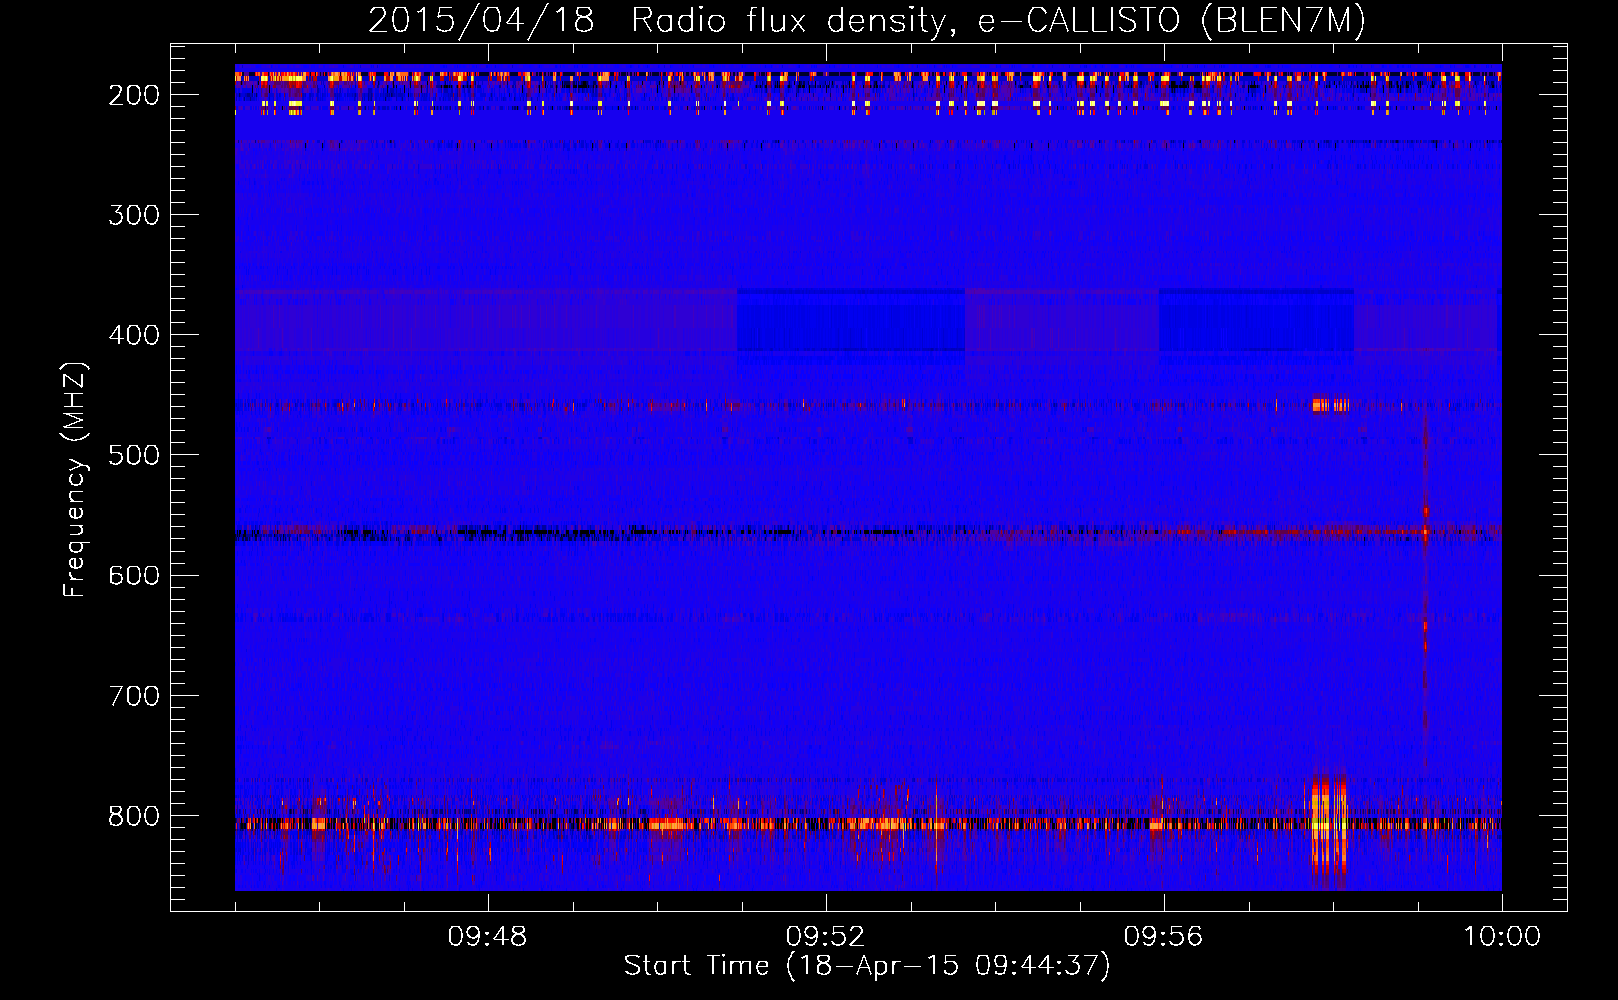
Task: Click the 09:48 time tick label
Action: coord(488,937)
